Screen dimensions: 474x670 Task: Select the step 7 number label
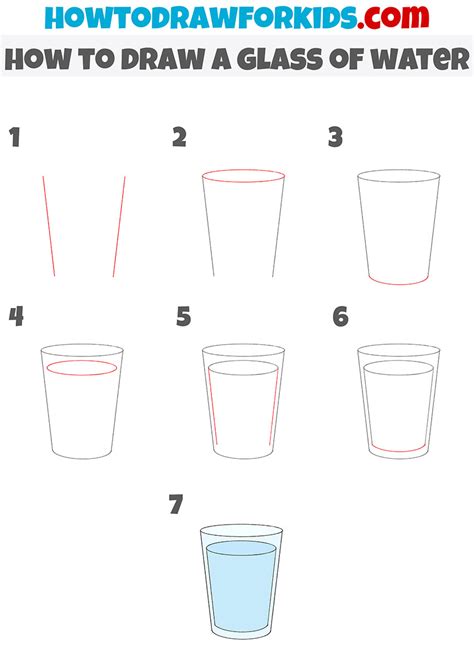point(176,504)
